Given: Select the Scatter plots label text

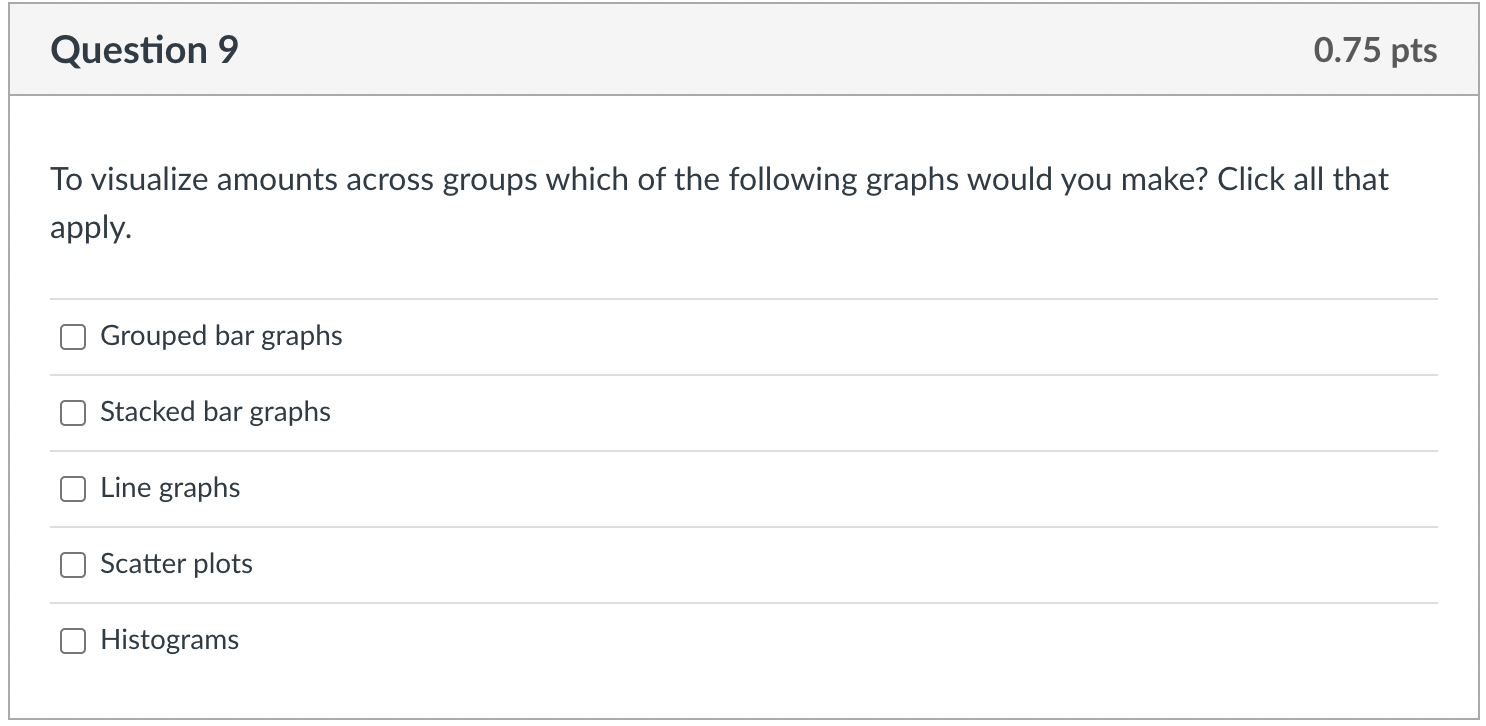Looking at the screenshot, I should [176, 564].
